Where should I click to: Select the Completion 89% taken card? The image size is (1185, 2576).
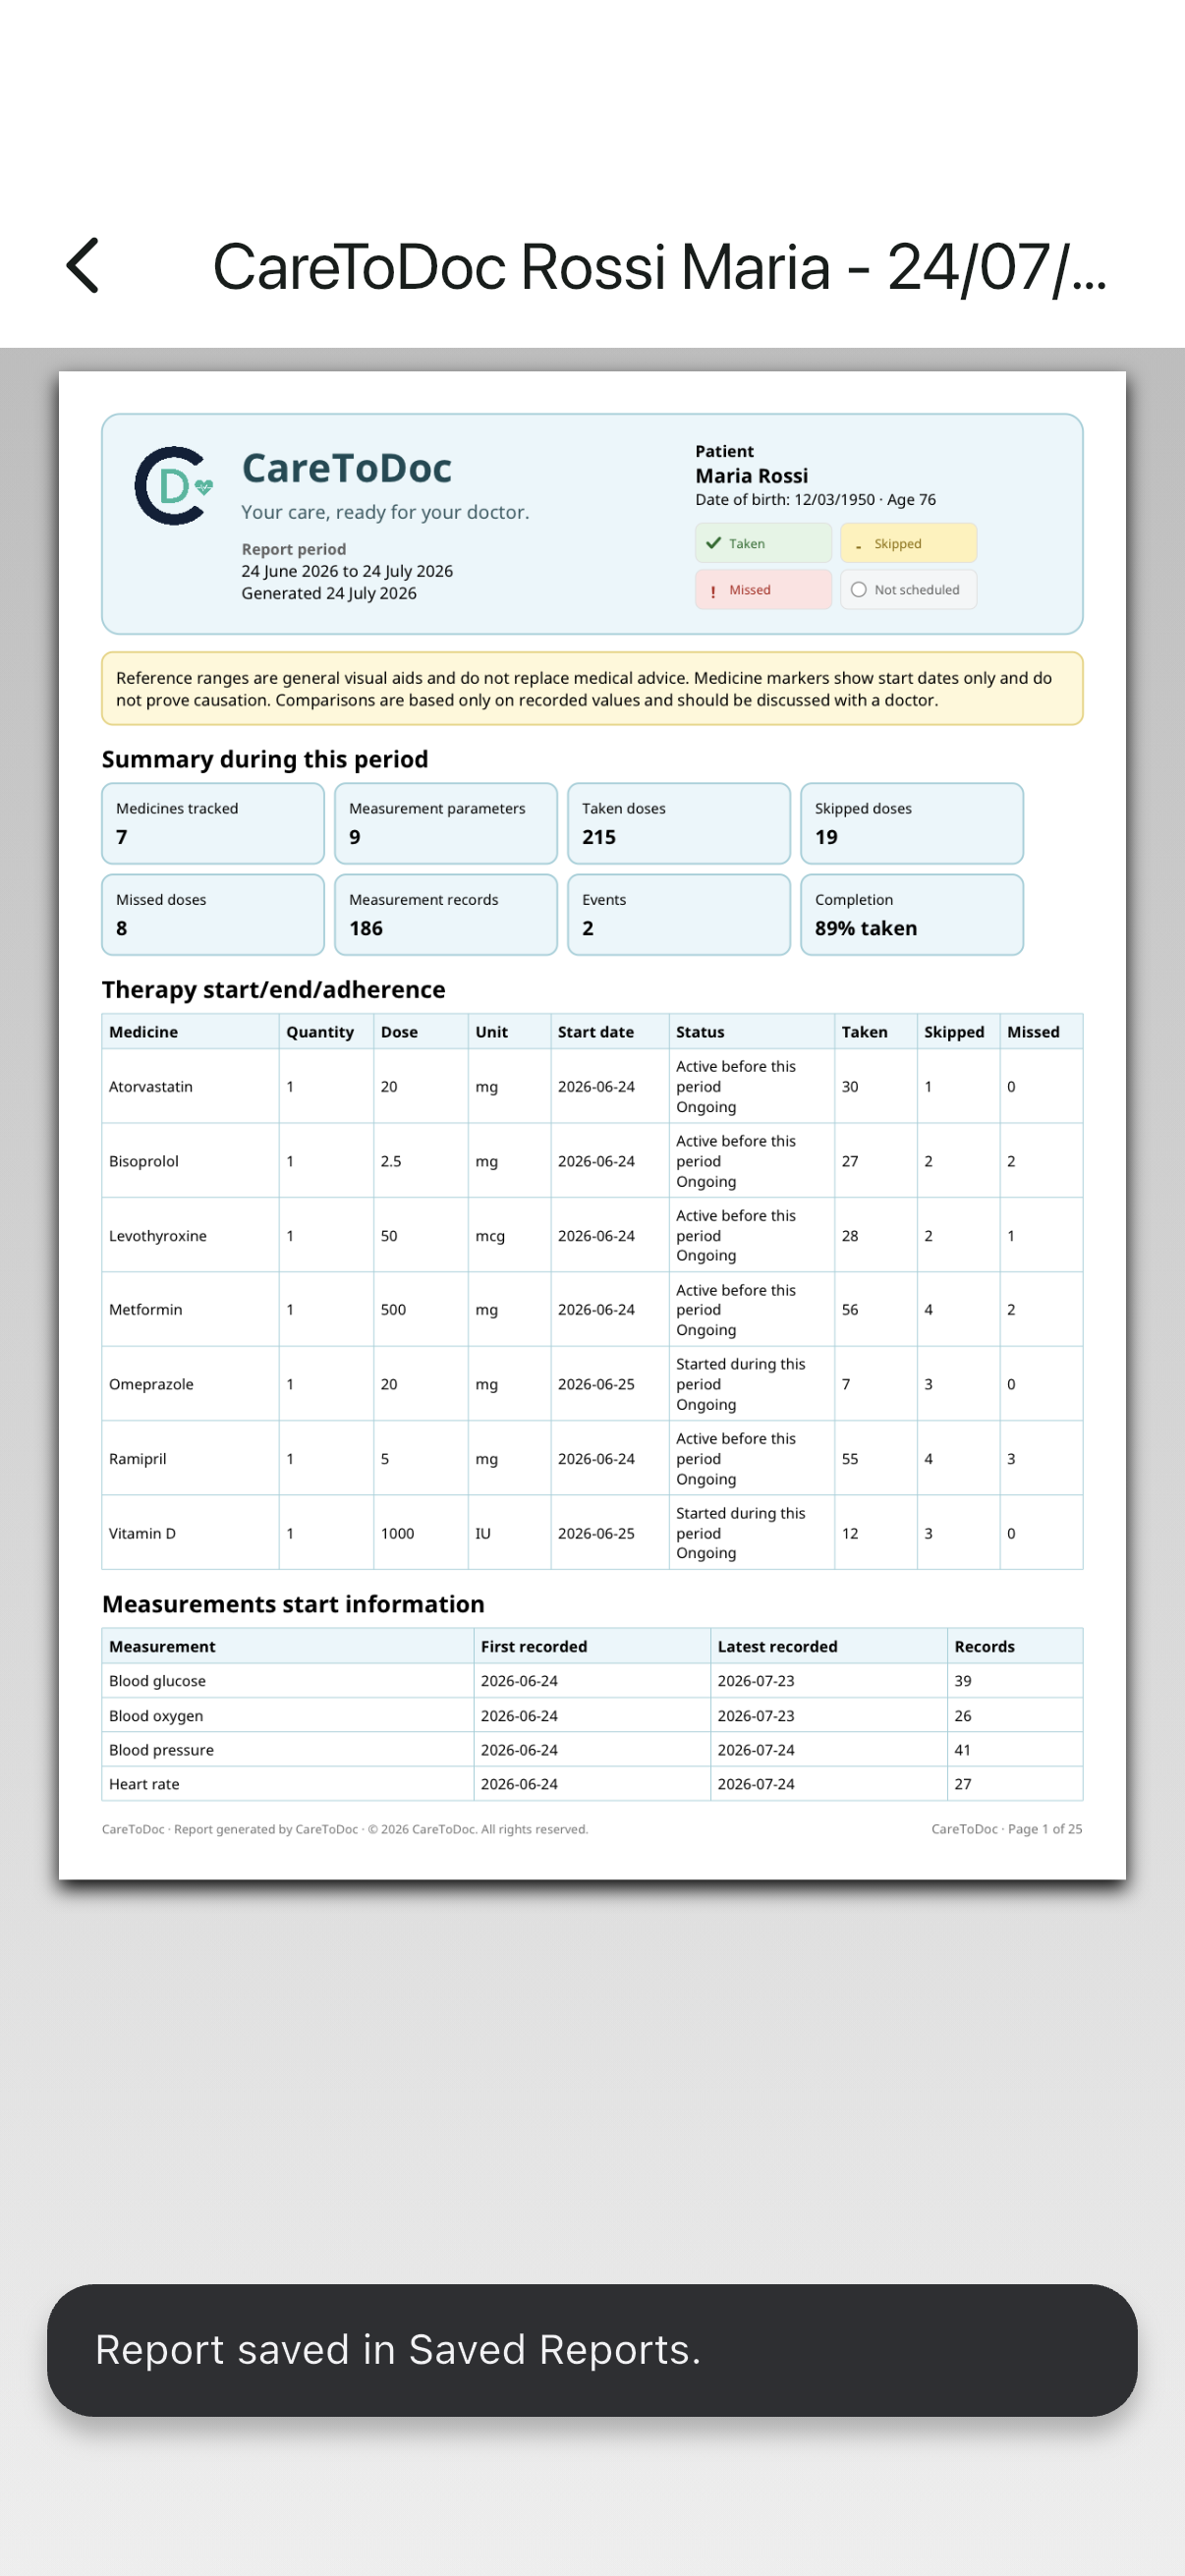pyautogui.click(x=912, y=915)
